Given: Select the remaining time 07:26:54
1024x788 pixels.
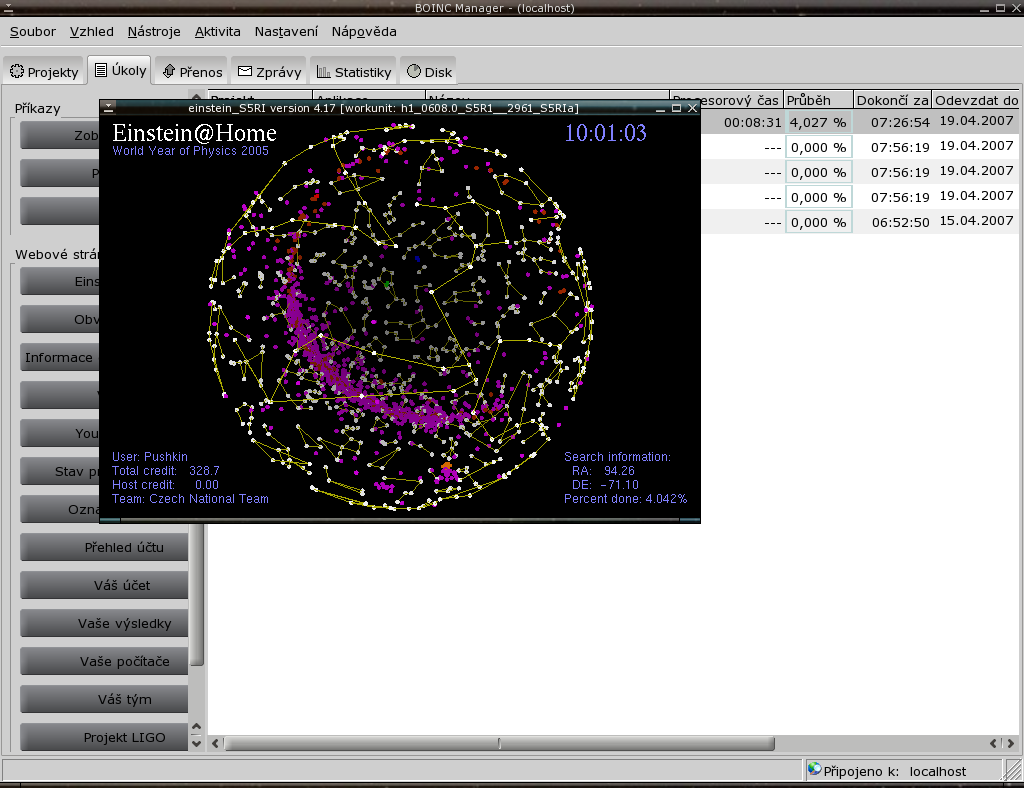Looking at the screenshot, I should [900, 122].
